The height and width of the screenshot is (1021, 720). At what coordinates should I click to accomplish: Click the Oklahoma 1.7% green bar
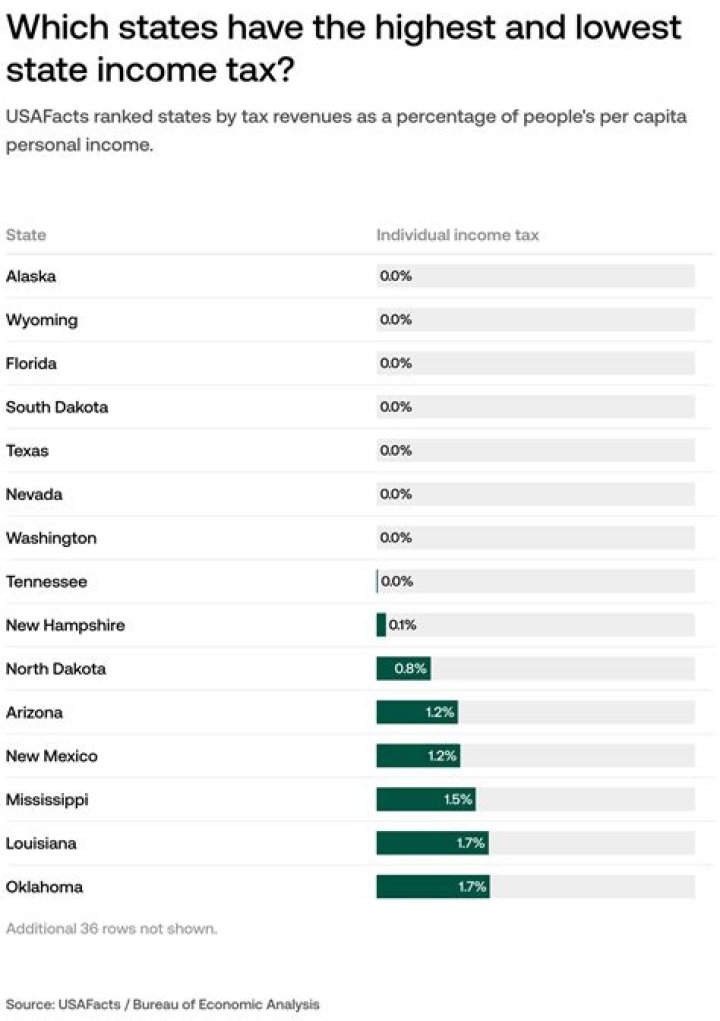pos(433,887)
